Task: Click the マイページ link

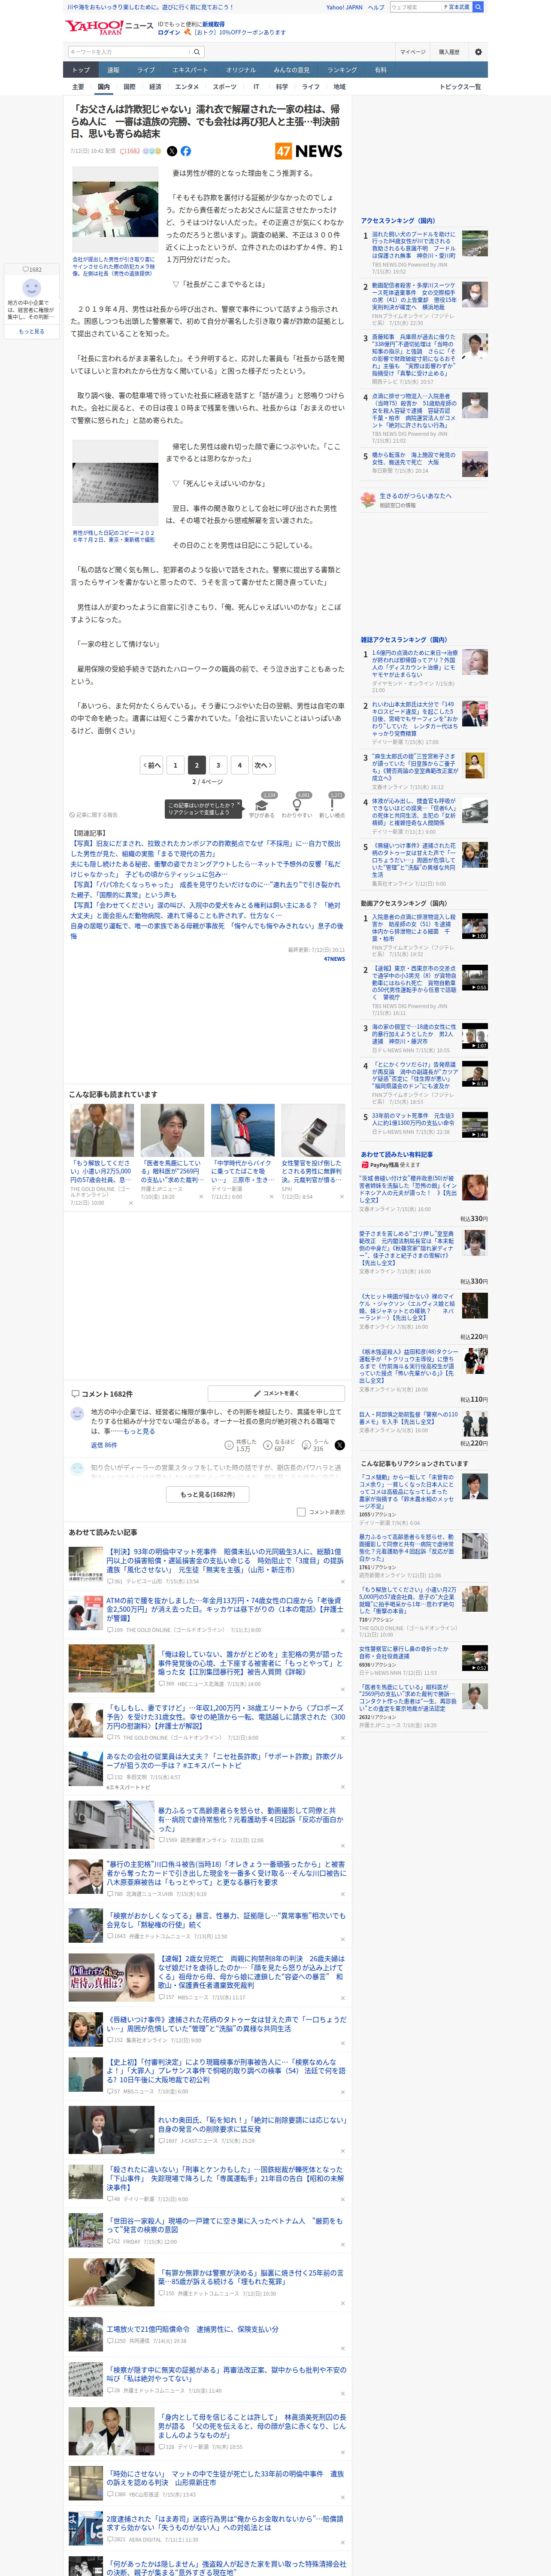Action: point(412,52)
